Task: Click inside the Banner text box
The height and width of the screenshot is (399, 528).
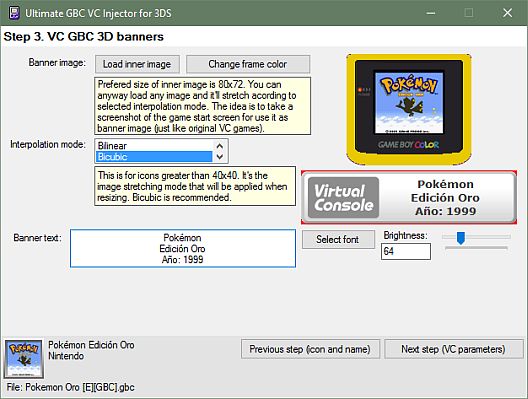Action: [183, 248]
